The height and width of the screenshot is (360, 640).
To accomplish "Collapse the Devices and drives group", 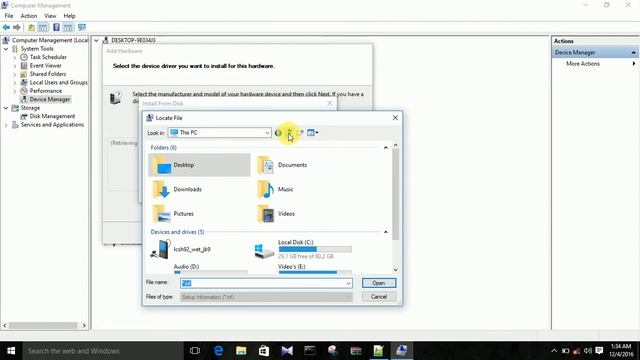I will click(x=386, y=232).
